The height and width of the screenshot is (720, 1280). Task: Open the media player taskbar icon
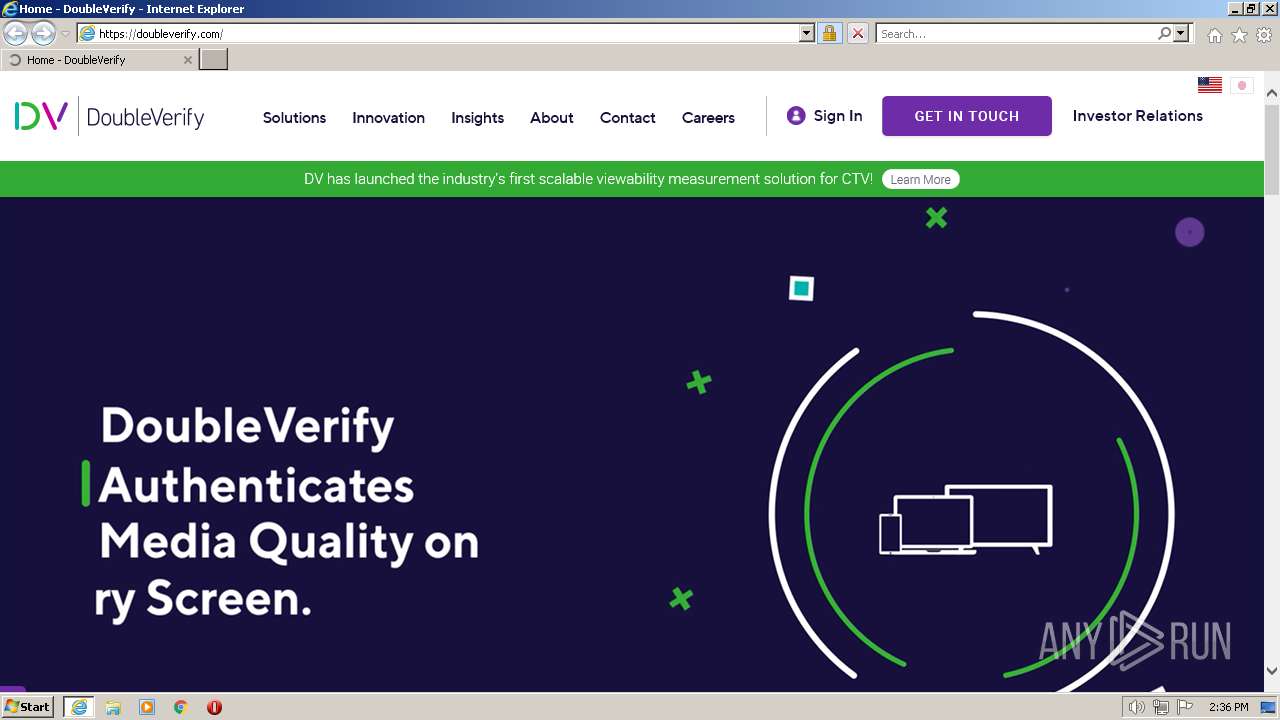147,707
